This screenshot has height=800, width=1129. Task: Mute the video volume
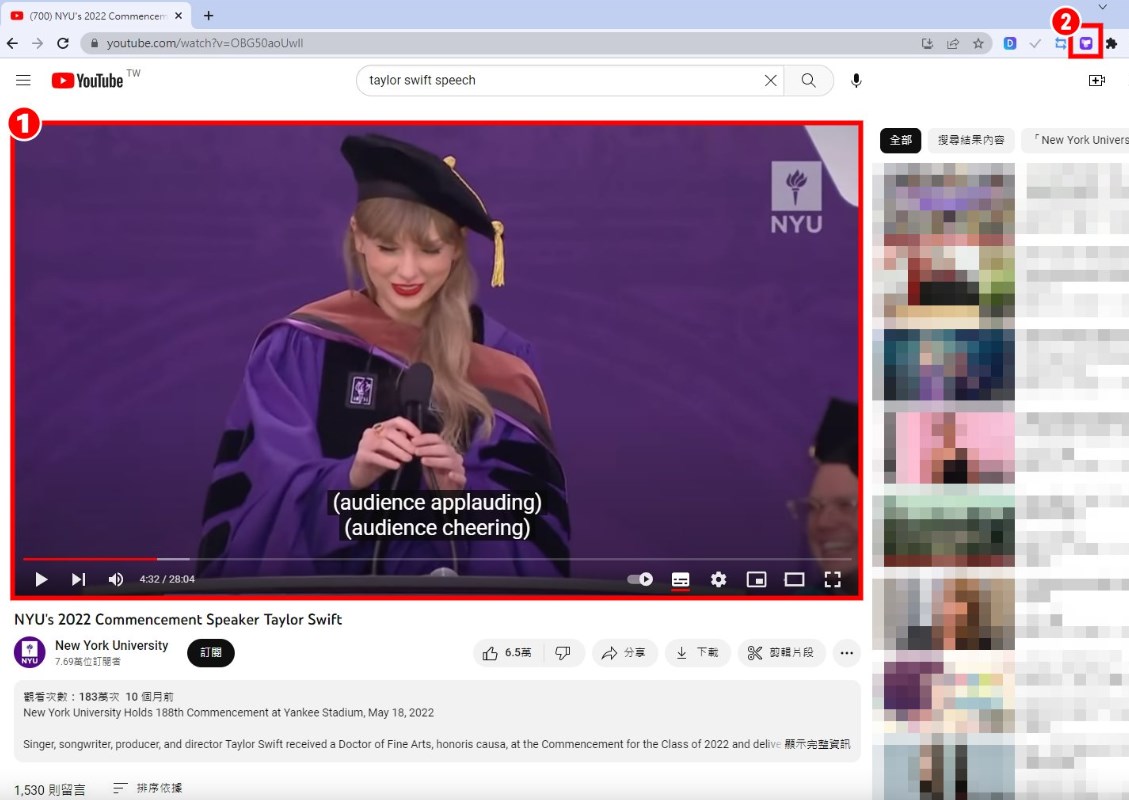[116, 579]
